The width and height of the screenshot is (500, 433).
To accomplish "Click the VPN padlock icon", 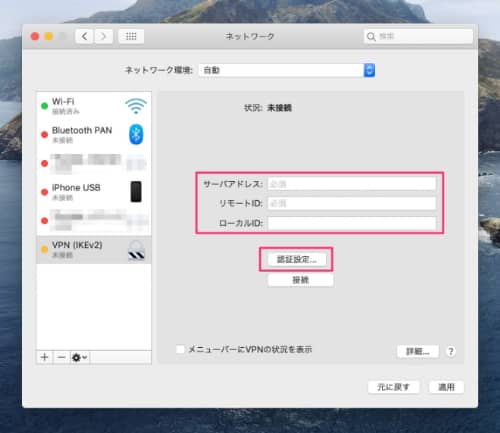I will (x=136, y=250).
